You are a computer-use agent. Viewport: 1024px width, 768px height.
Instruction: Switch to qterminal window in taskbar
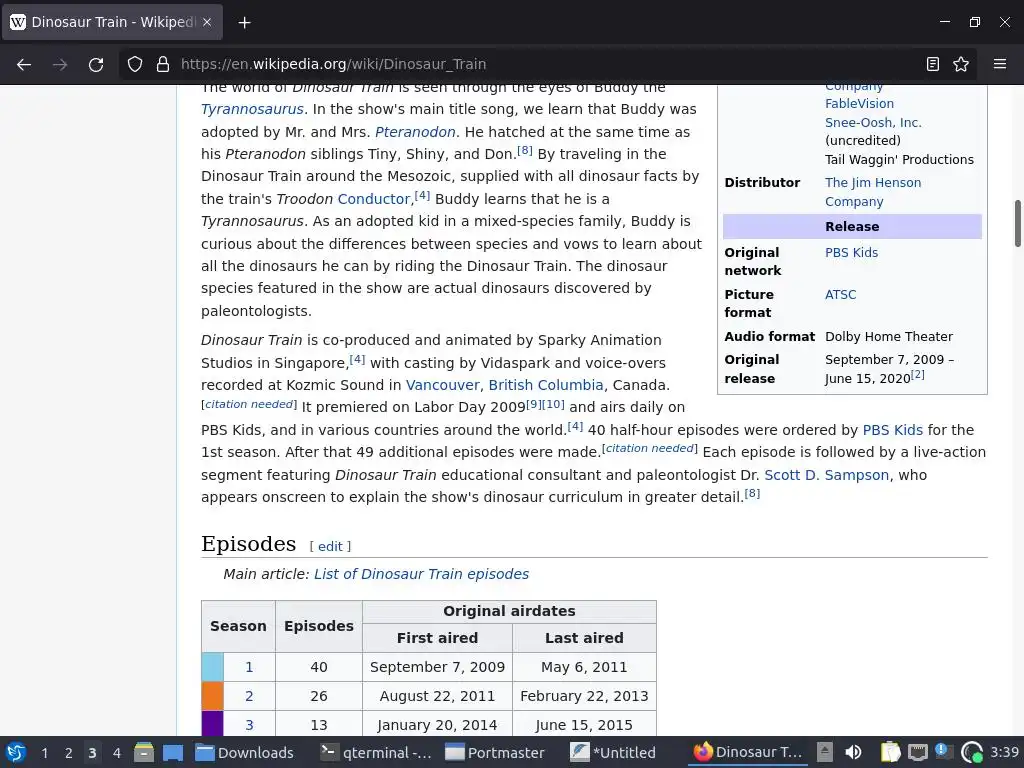pyautogui.click(x=377, y=752)
